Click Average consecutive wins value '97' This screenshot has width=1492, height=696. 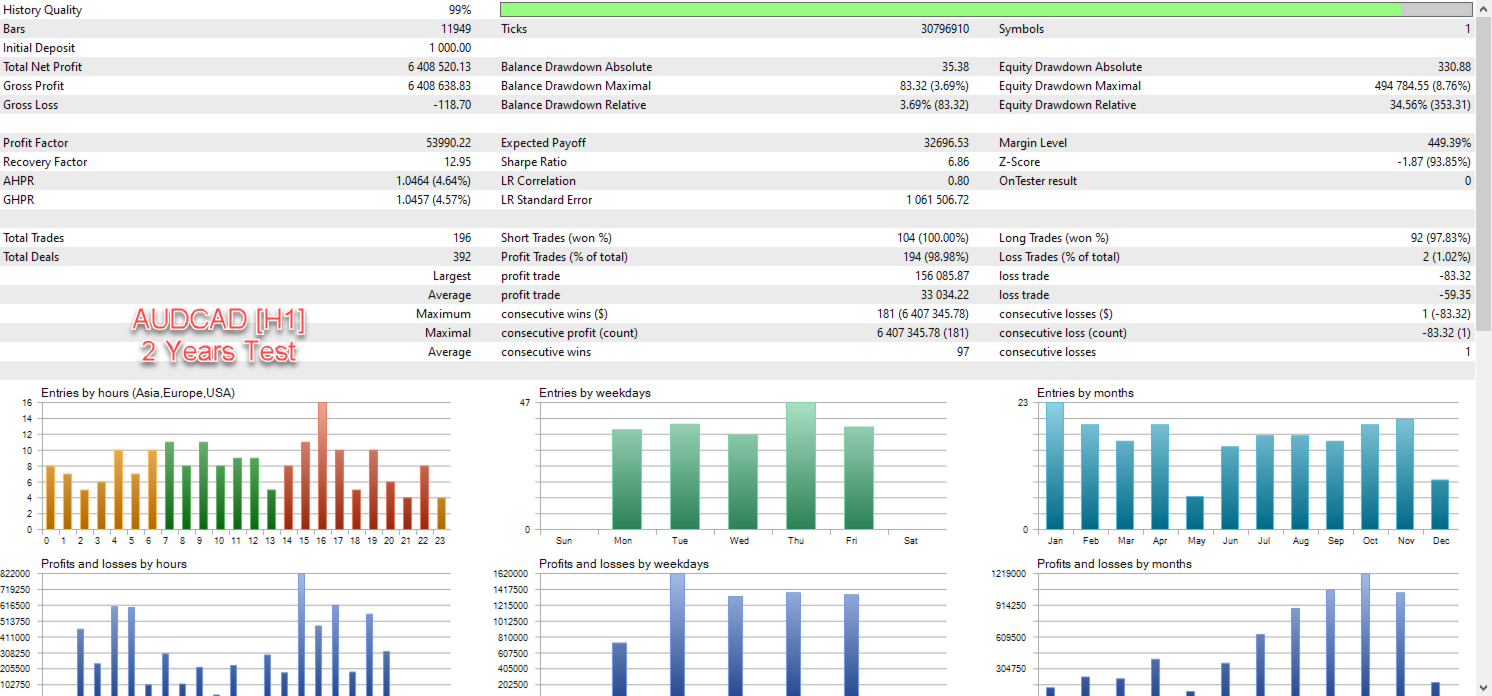962,352
